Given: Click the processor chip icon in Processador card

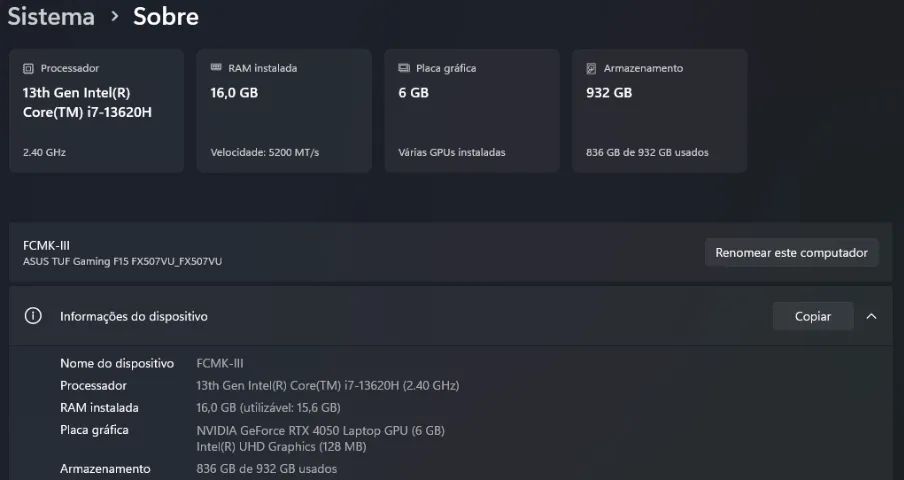Looking at the screenshot, I should pos(28,69).
